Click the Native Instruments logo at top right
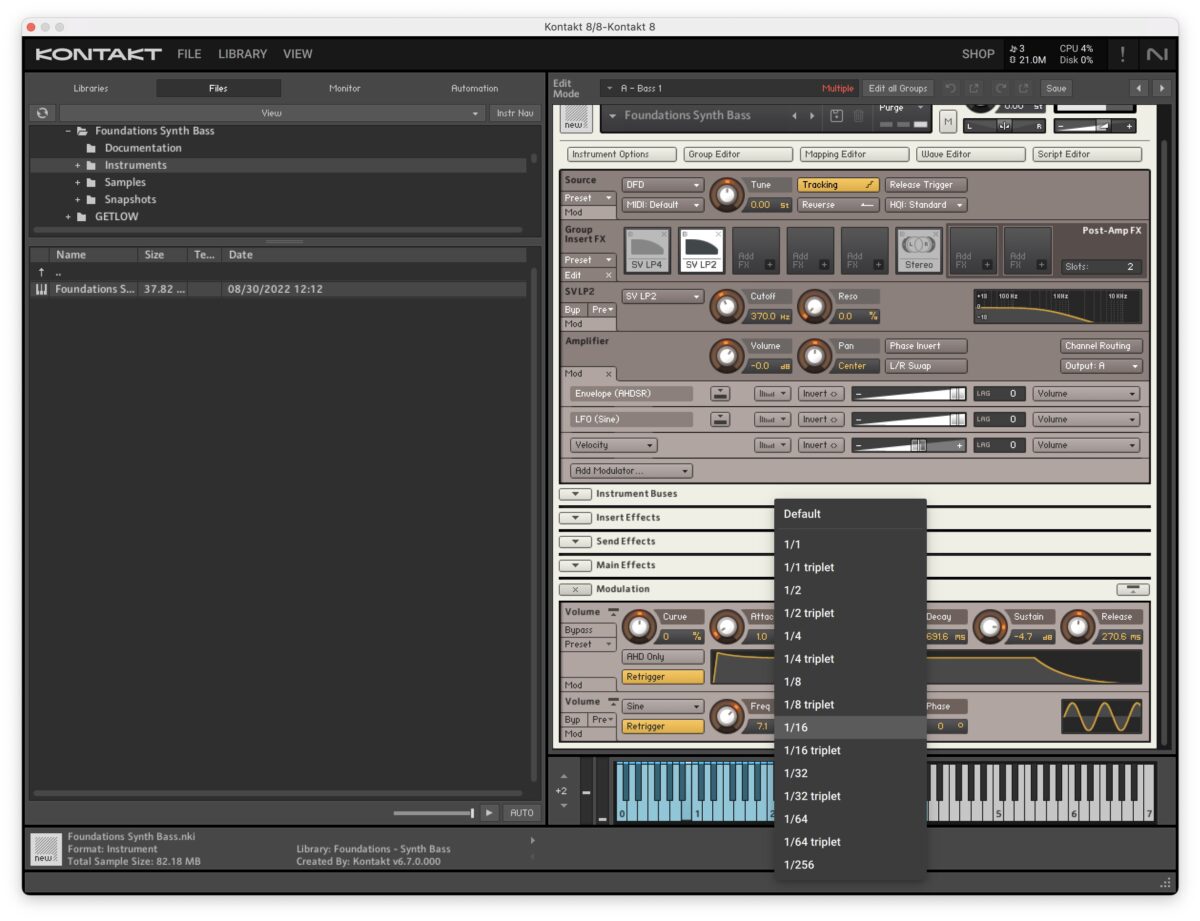 [x=1157, y=54]
